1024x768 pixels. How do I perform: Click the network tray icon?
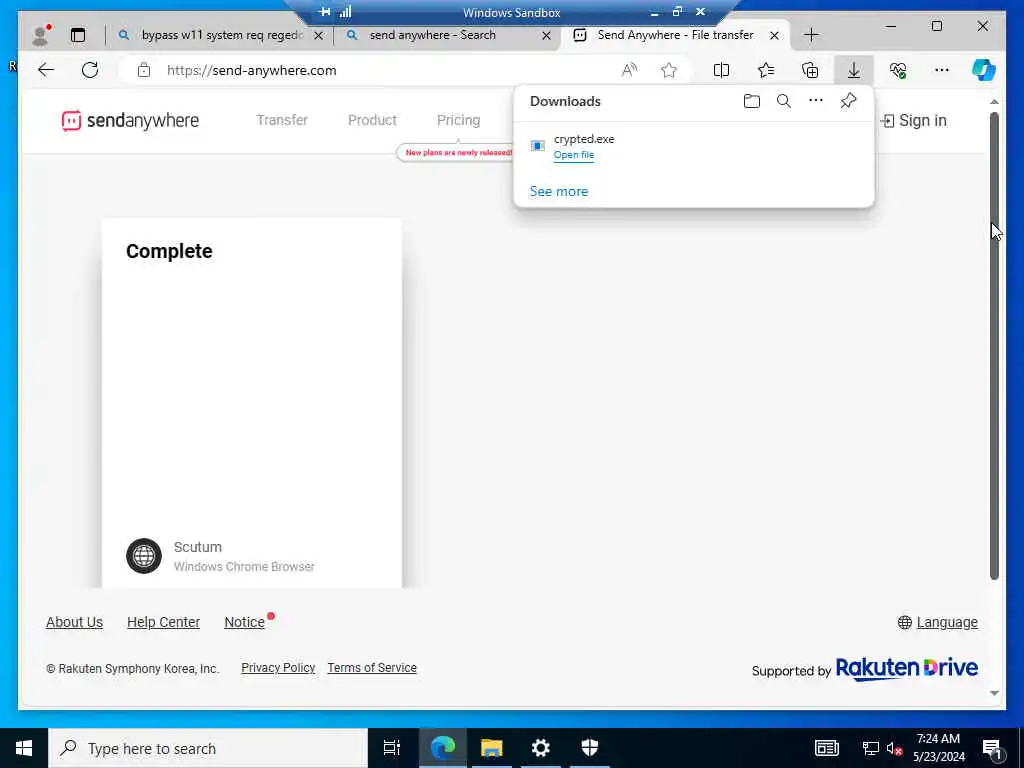click(x=870, y=748)
